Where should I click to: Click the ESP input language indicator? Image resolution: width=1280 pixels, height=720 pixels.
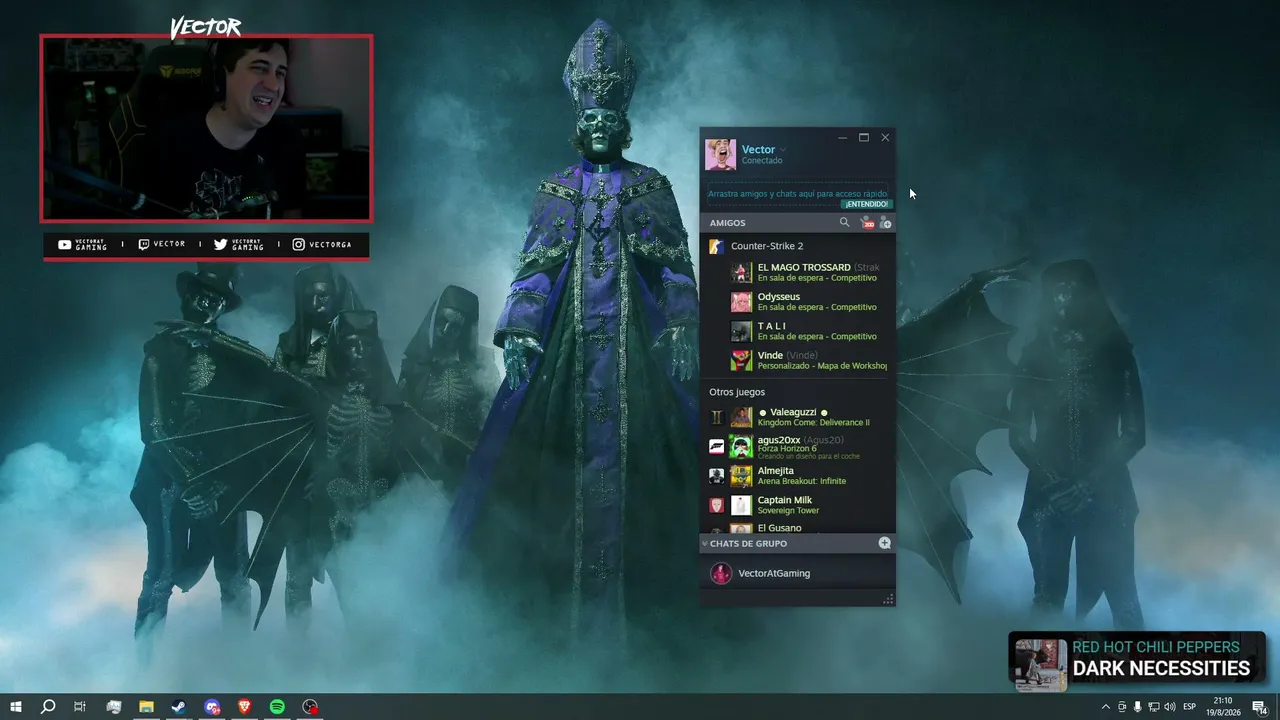[x=1190, y=707]
